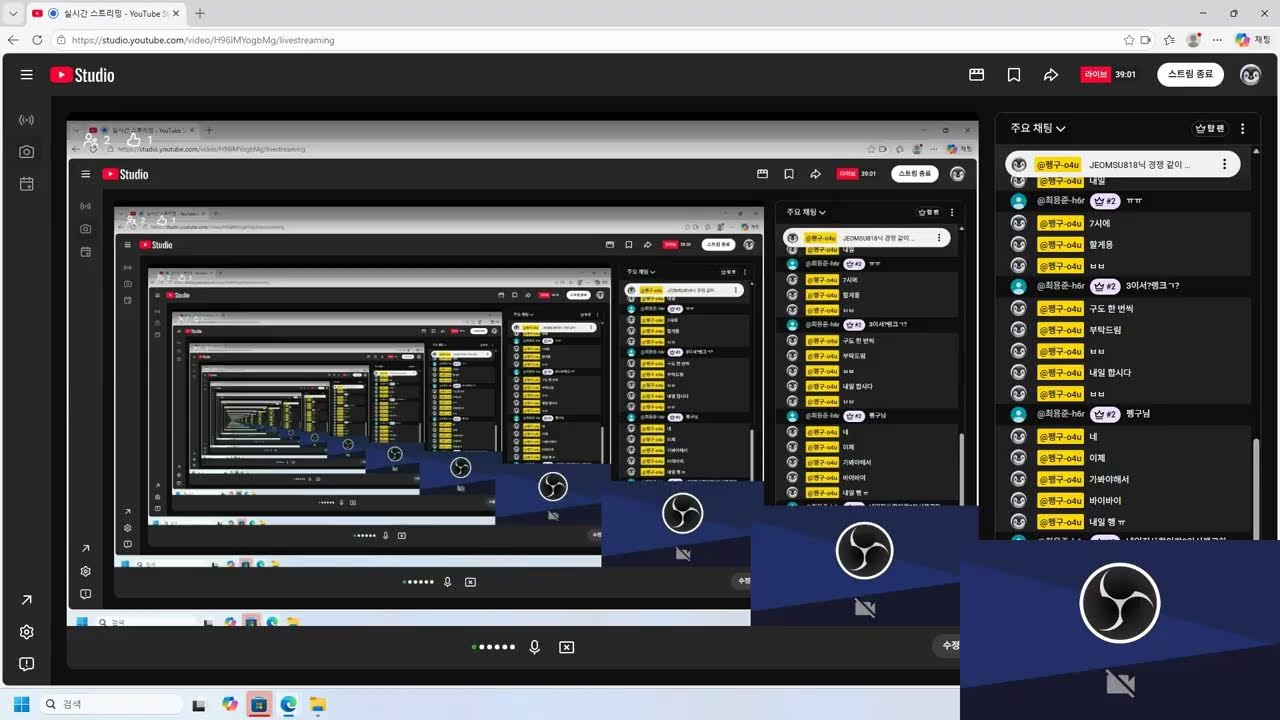The image size is (1280, 720).
Task: Reload the page with the outermost refresh icon
Action: pyautogui.click(x=38, y=40)
